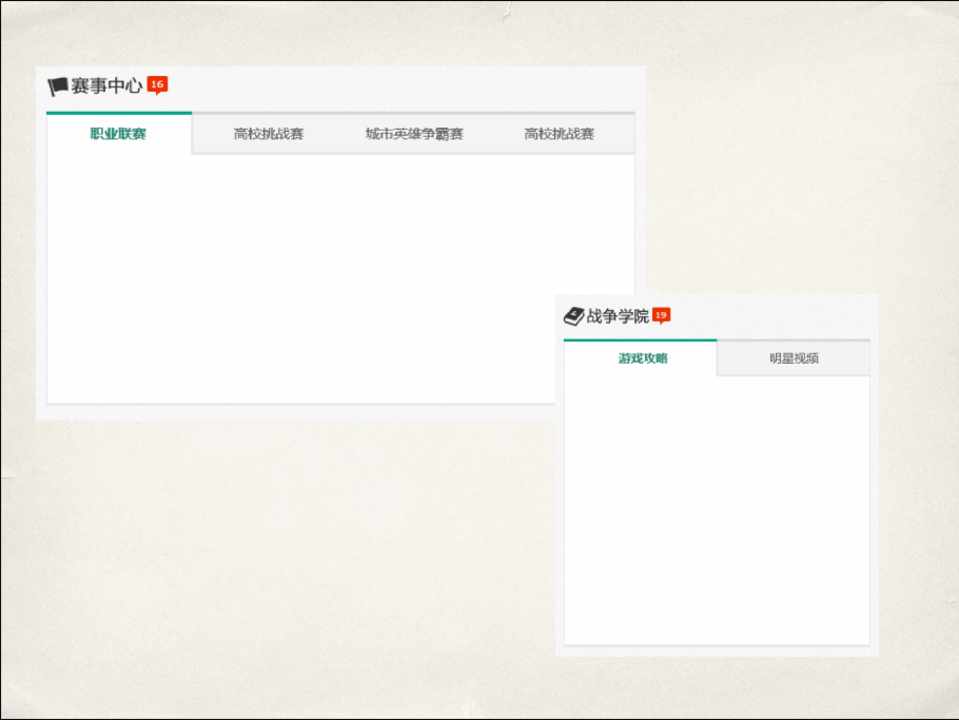Screen dimensions: 959x720
Task: Click the flag icon beside 赛事中心
Action: tap(57, 87)
